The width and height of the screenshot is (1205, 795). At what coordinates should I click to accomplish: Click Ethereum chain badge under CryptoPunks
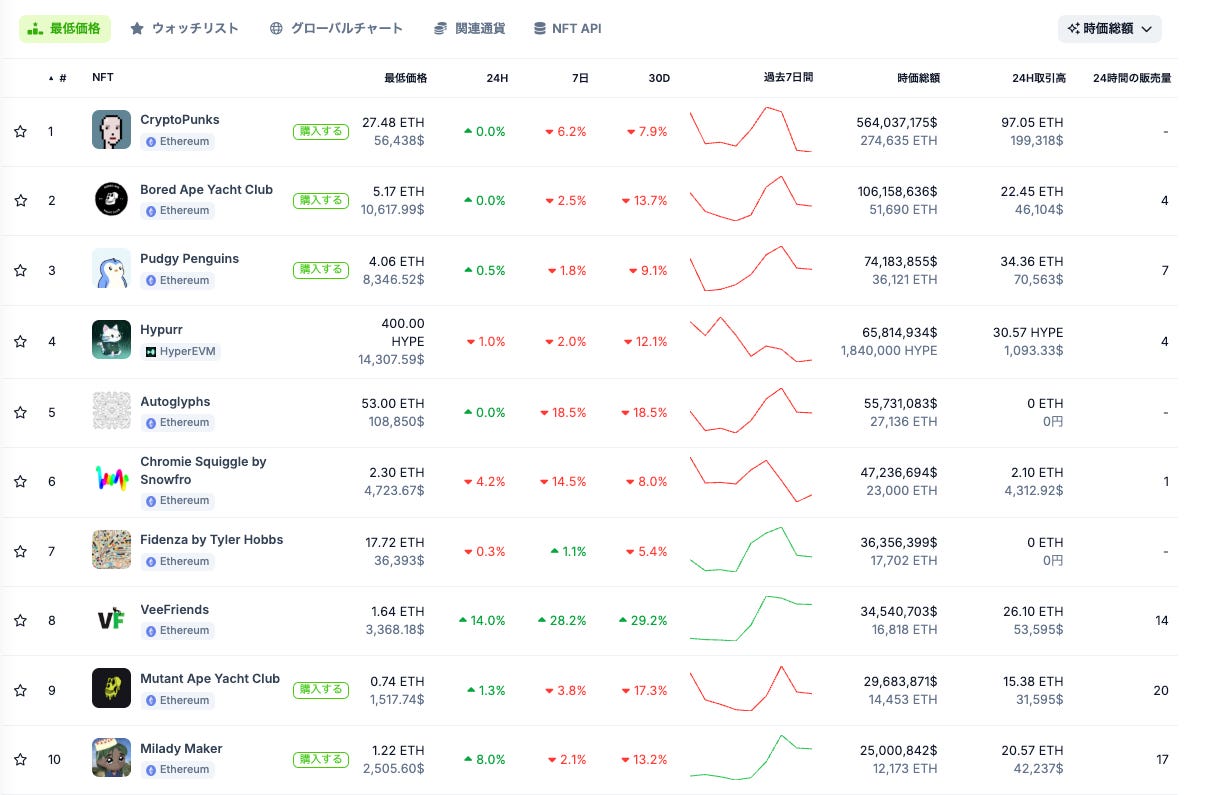click(178, 142)
